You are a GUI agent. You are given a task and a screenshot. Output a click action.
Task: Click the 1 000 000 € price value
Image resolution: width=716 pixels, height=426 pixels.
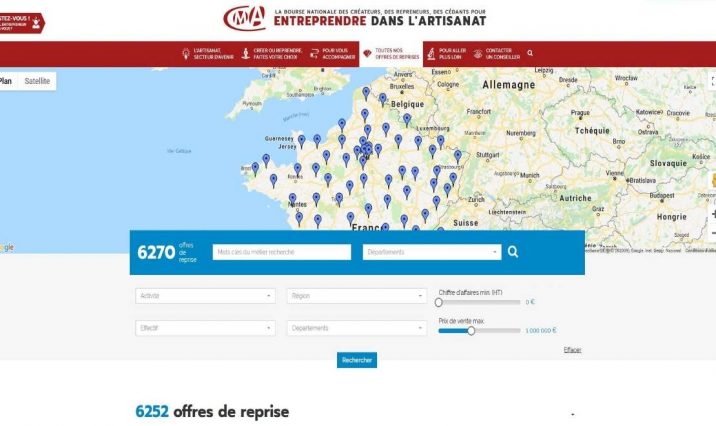pyautogui.click(x=541, y=331)
